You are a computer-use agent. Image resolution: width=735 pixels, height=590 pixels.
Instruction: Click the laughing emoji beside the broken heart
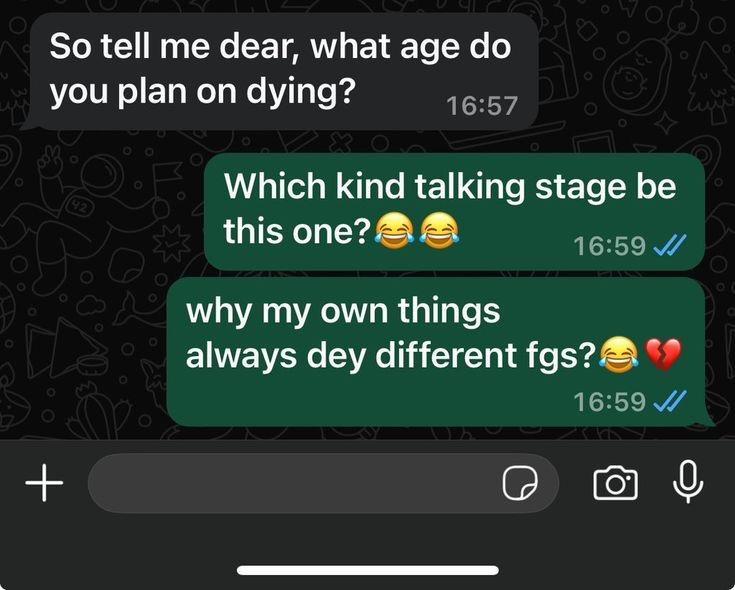tap(620, 353)
